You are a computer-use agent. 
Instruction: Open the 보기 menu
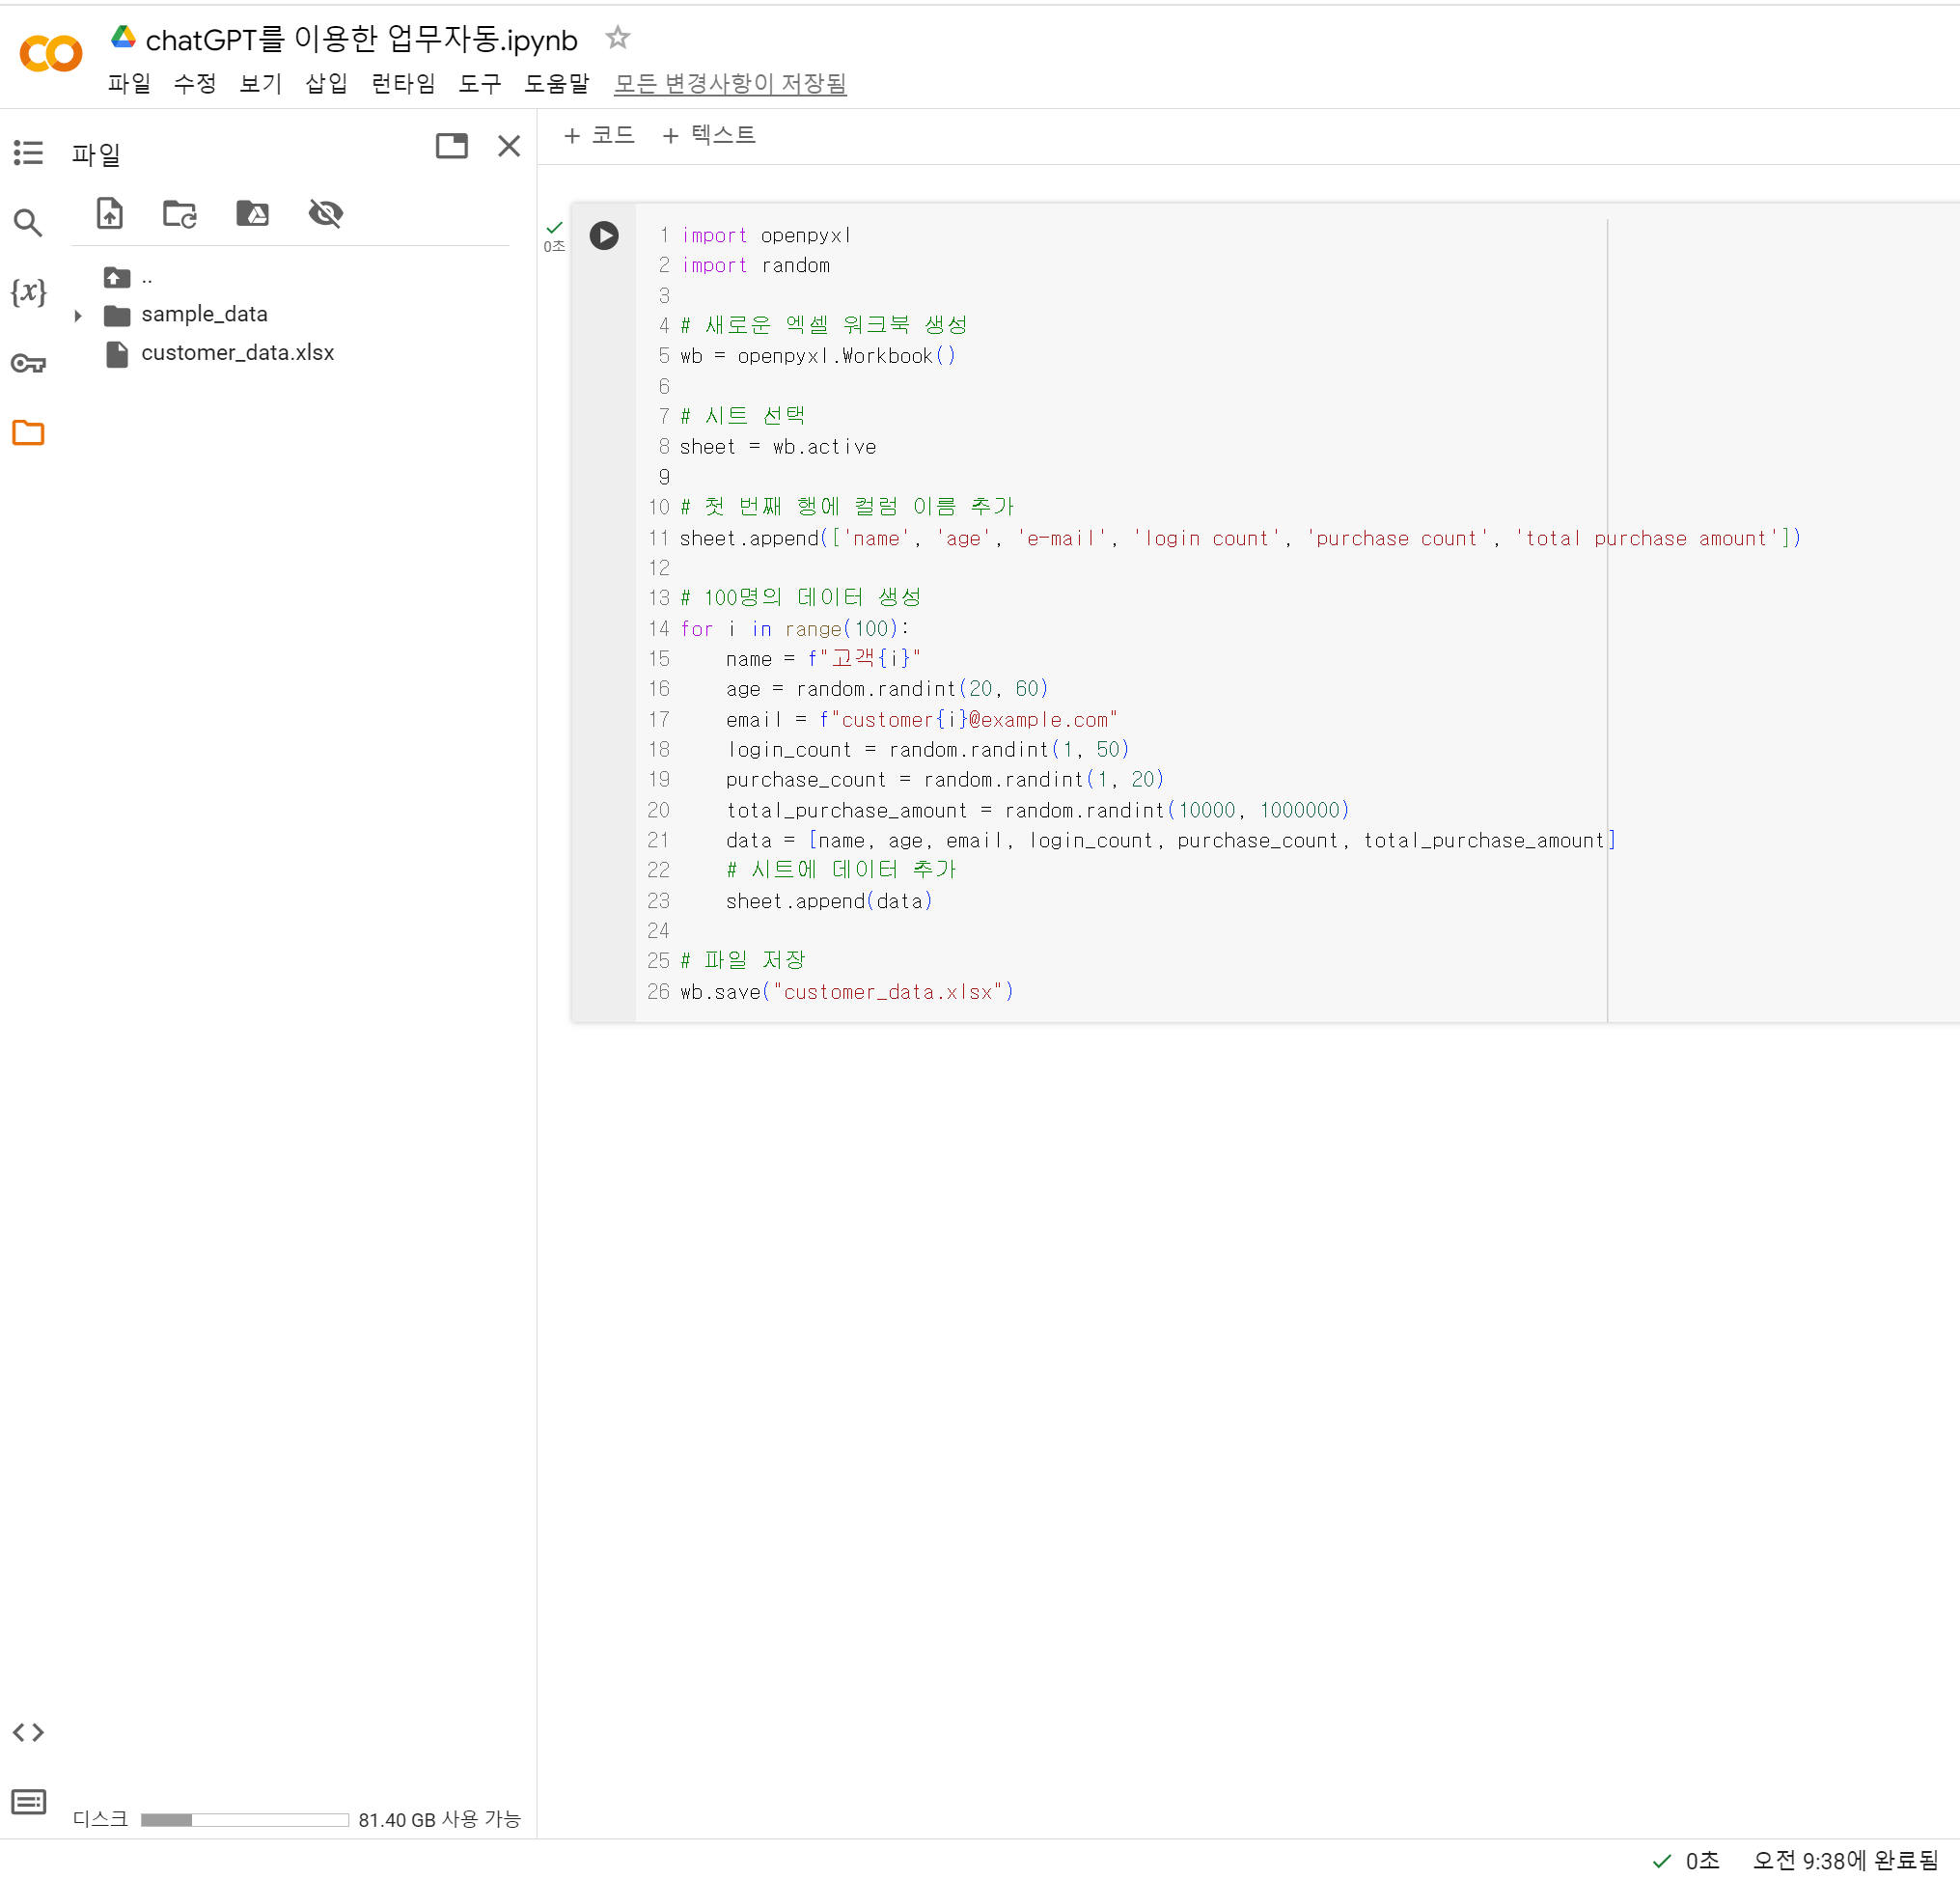point(261,83)
